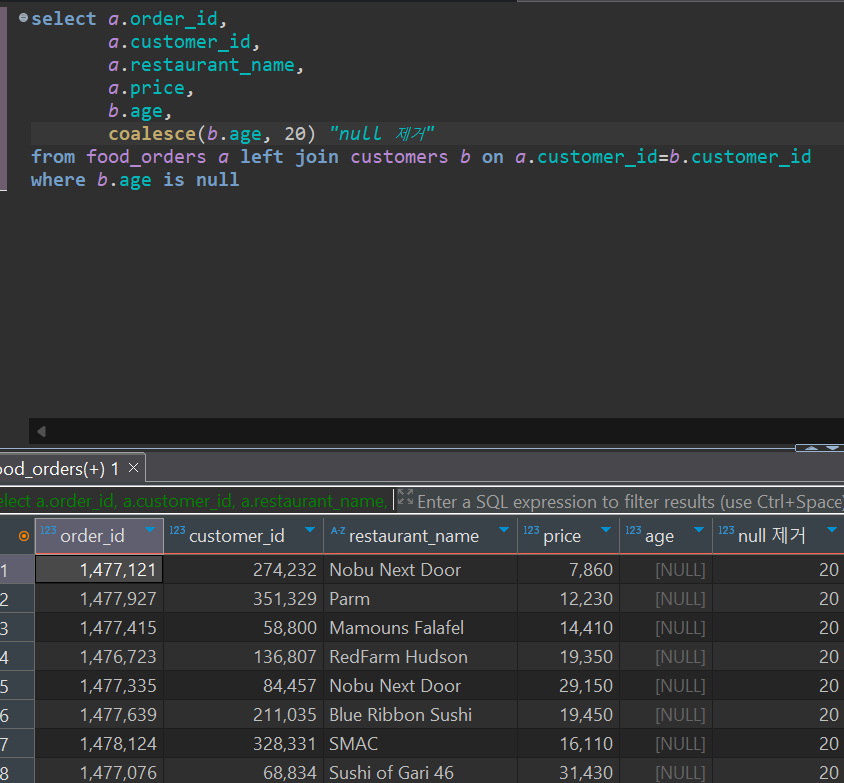Click the expand filter panel icon in filter bar
The height and width of the screenshot is (783, 844).
(x=405, y=495)
